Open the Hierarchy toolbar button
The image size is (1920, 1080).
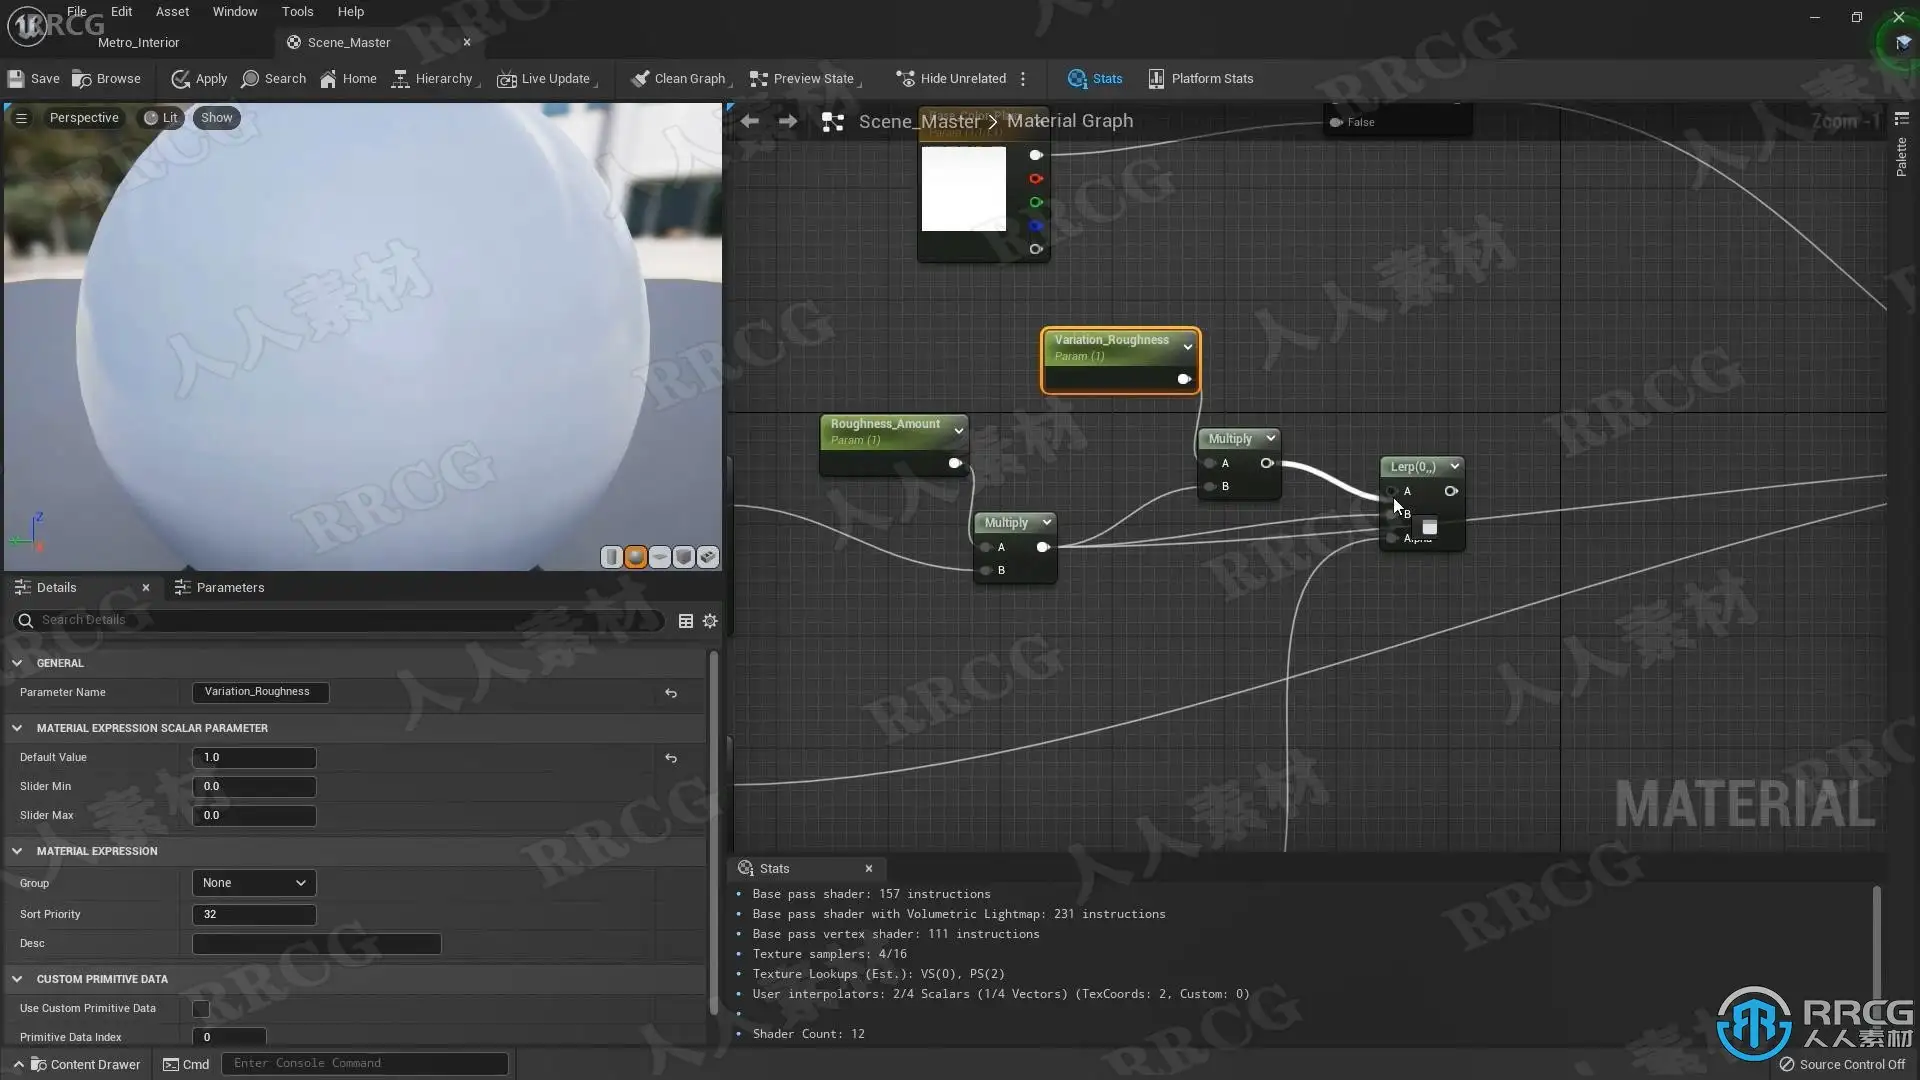(x=433, y=79)
